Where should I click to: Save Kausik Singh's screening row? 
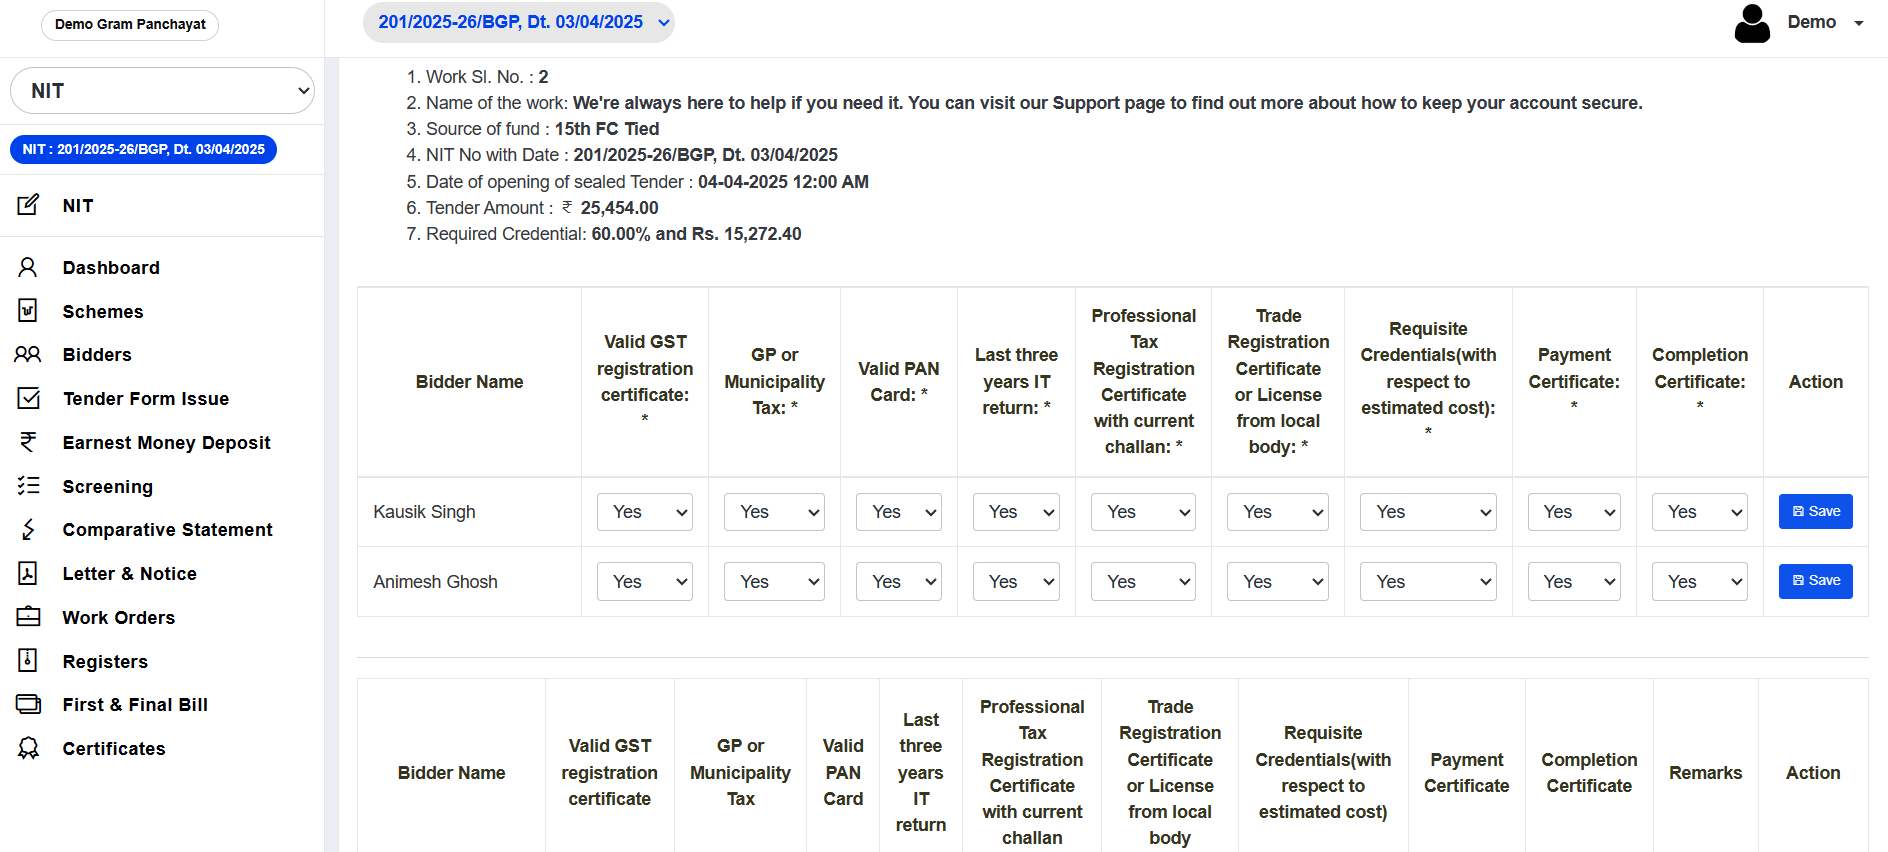pos(1815,512)
